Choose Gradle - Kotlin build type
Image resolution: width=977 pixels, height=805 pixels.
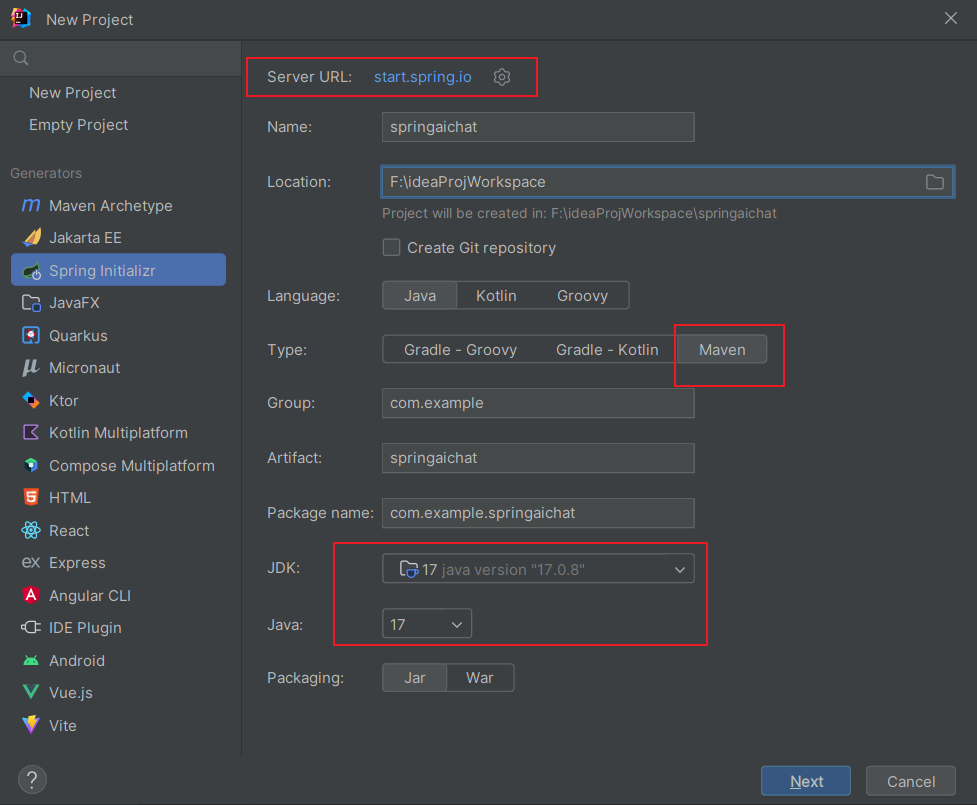click(607, 350)
